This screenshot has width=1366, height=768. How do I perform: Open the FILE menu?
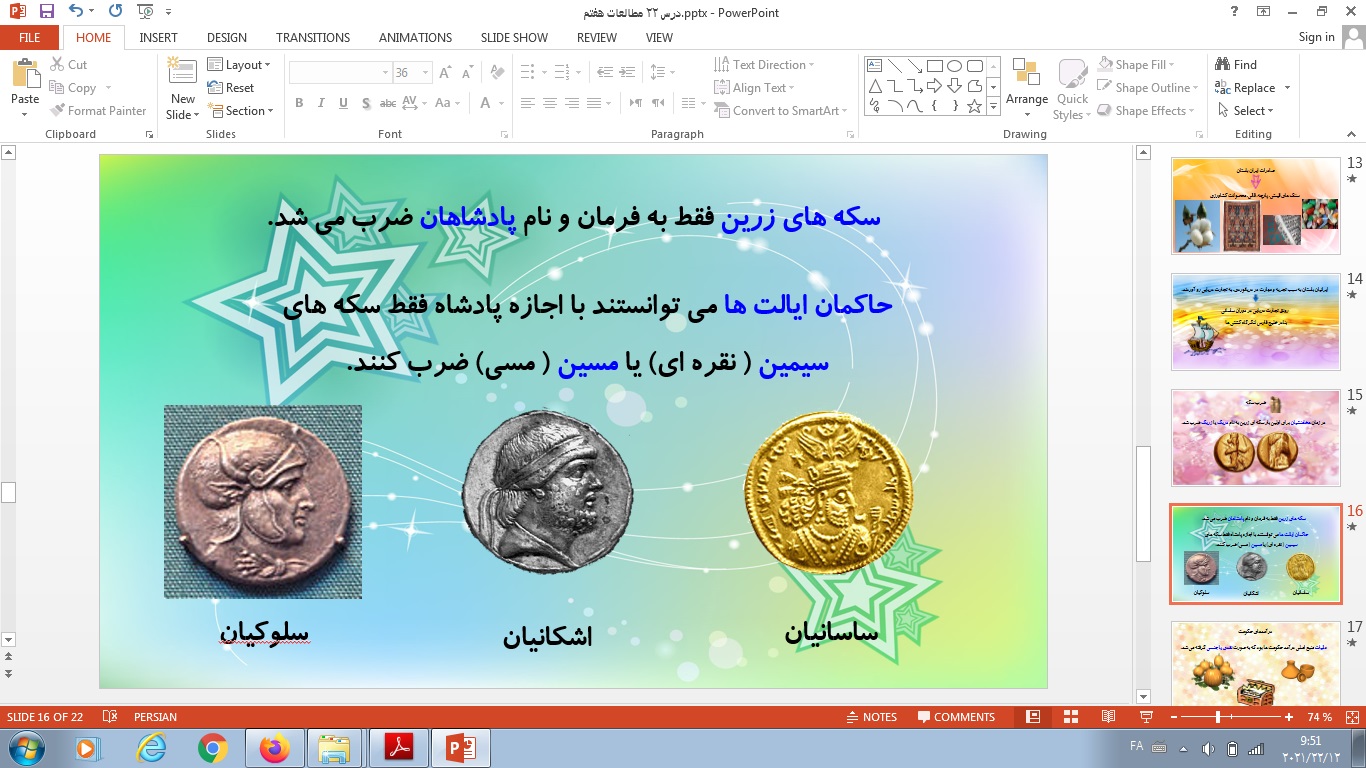click(29, 36)
